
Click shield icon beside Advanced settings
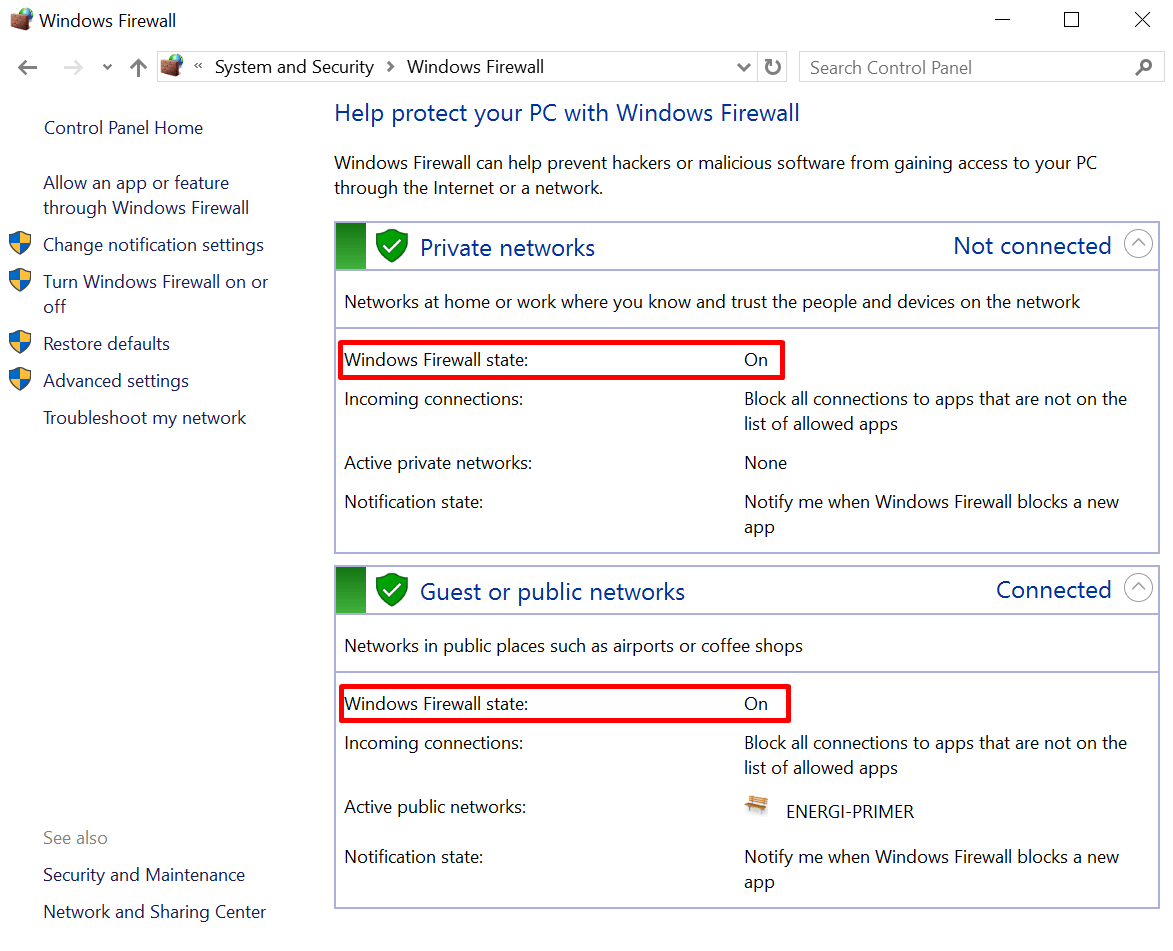tap(20, 379)
